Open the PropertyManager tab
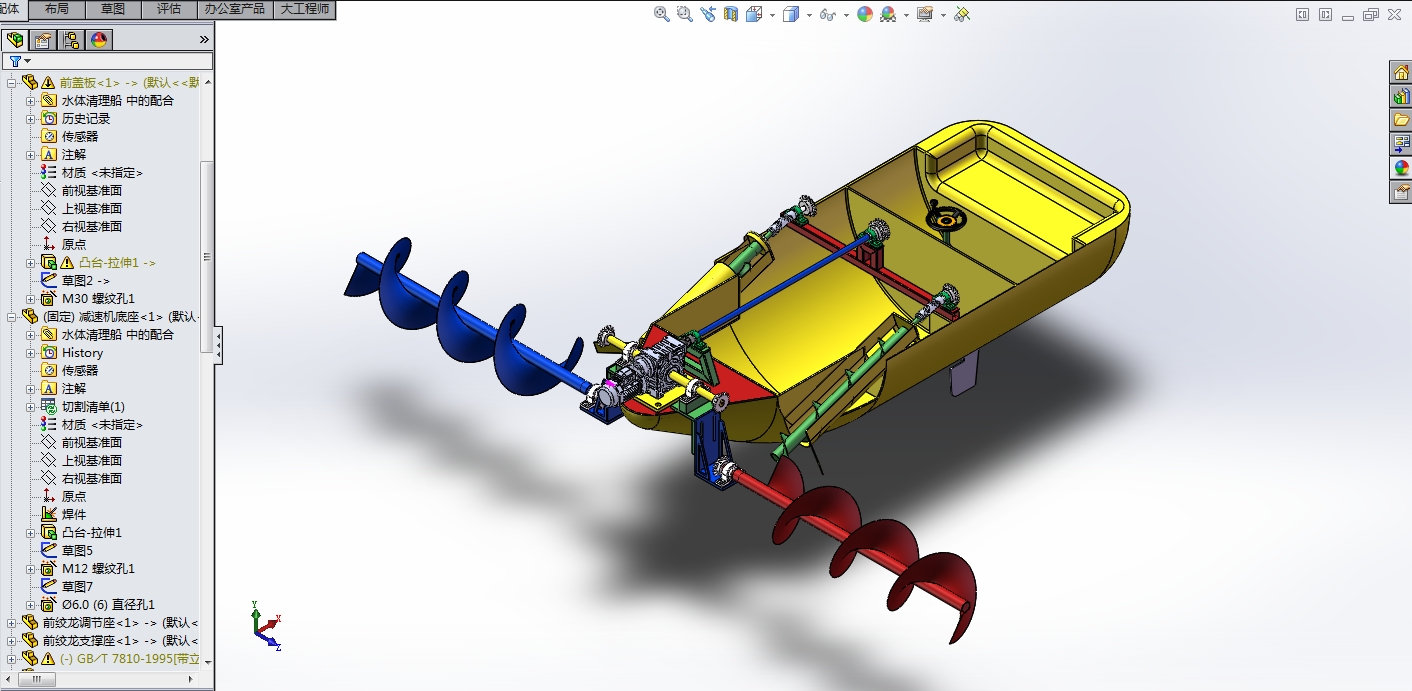Viewport: 1412px width, 691px height. (43, 40)
